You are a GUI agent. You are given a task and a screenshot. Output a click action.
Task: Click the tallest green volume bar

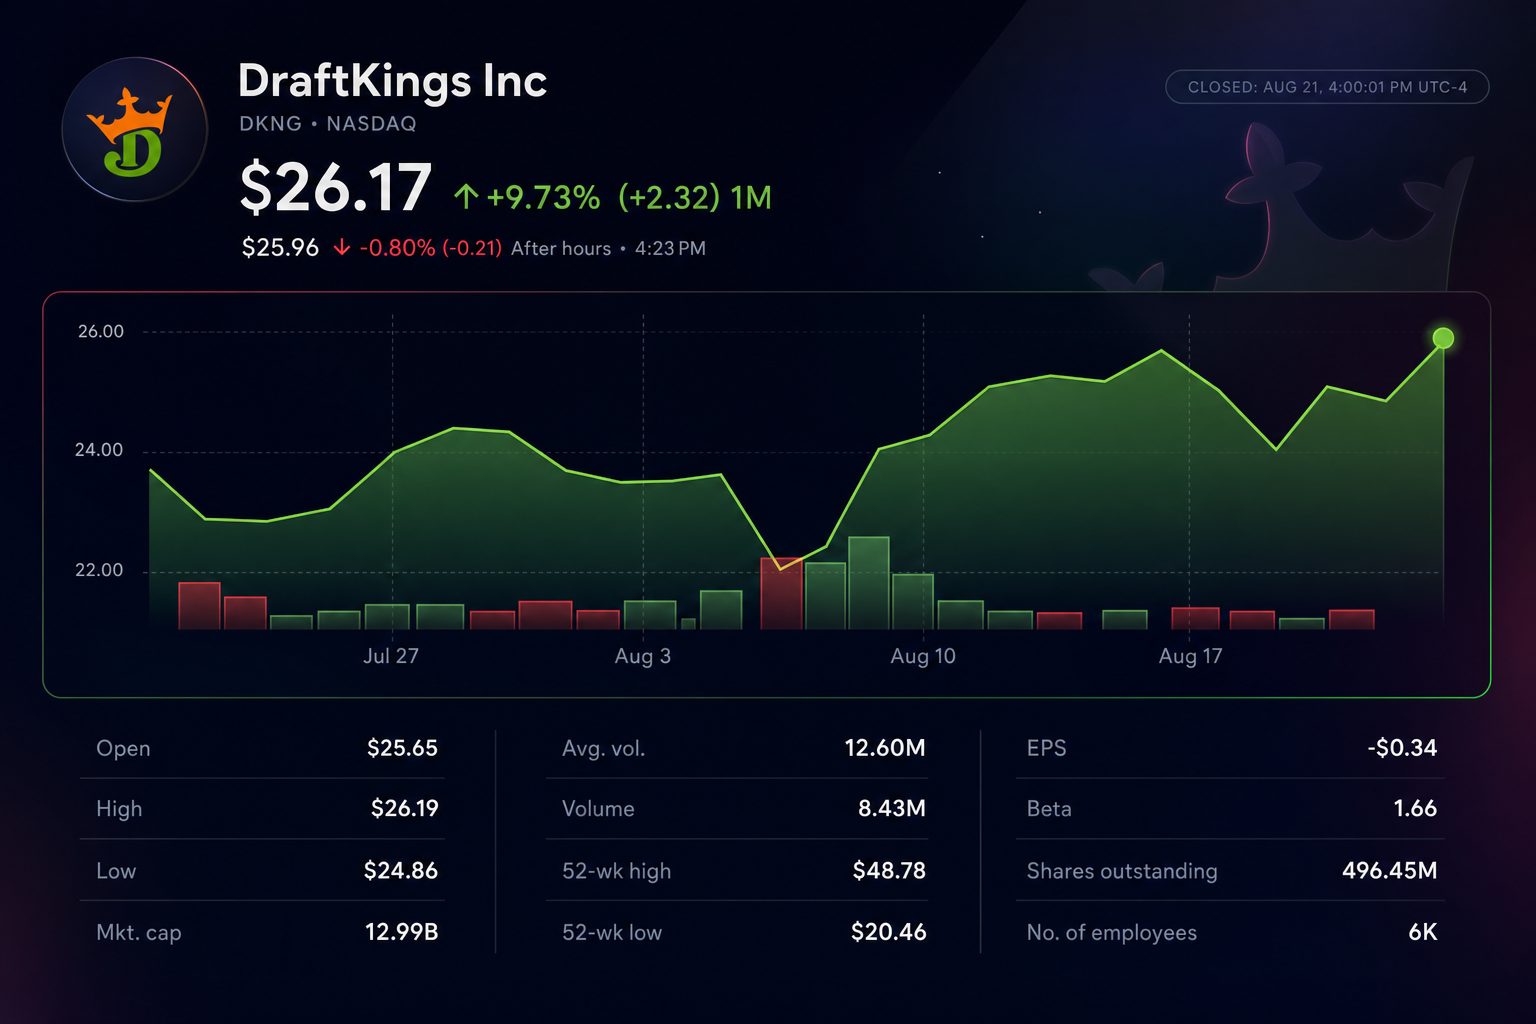coord(869,583)
